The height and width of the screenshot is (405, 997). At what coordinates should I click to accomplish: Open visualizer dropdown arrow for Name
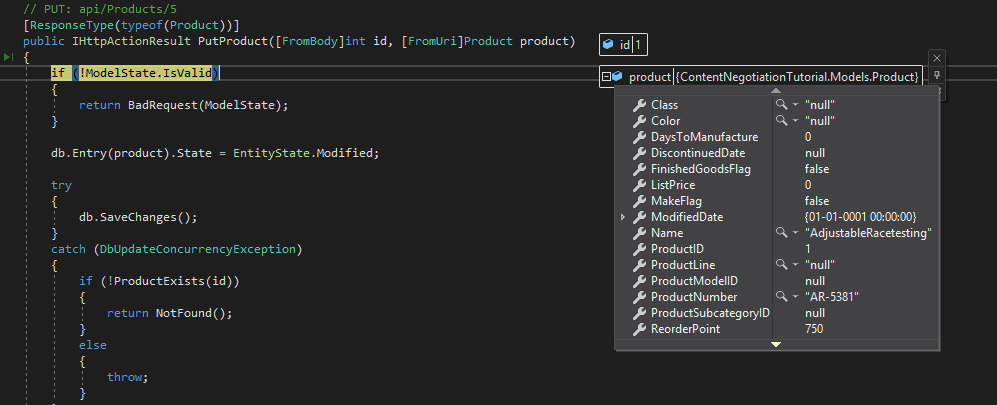pyautogui.click(x=794, y=233)
